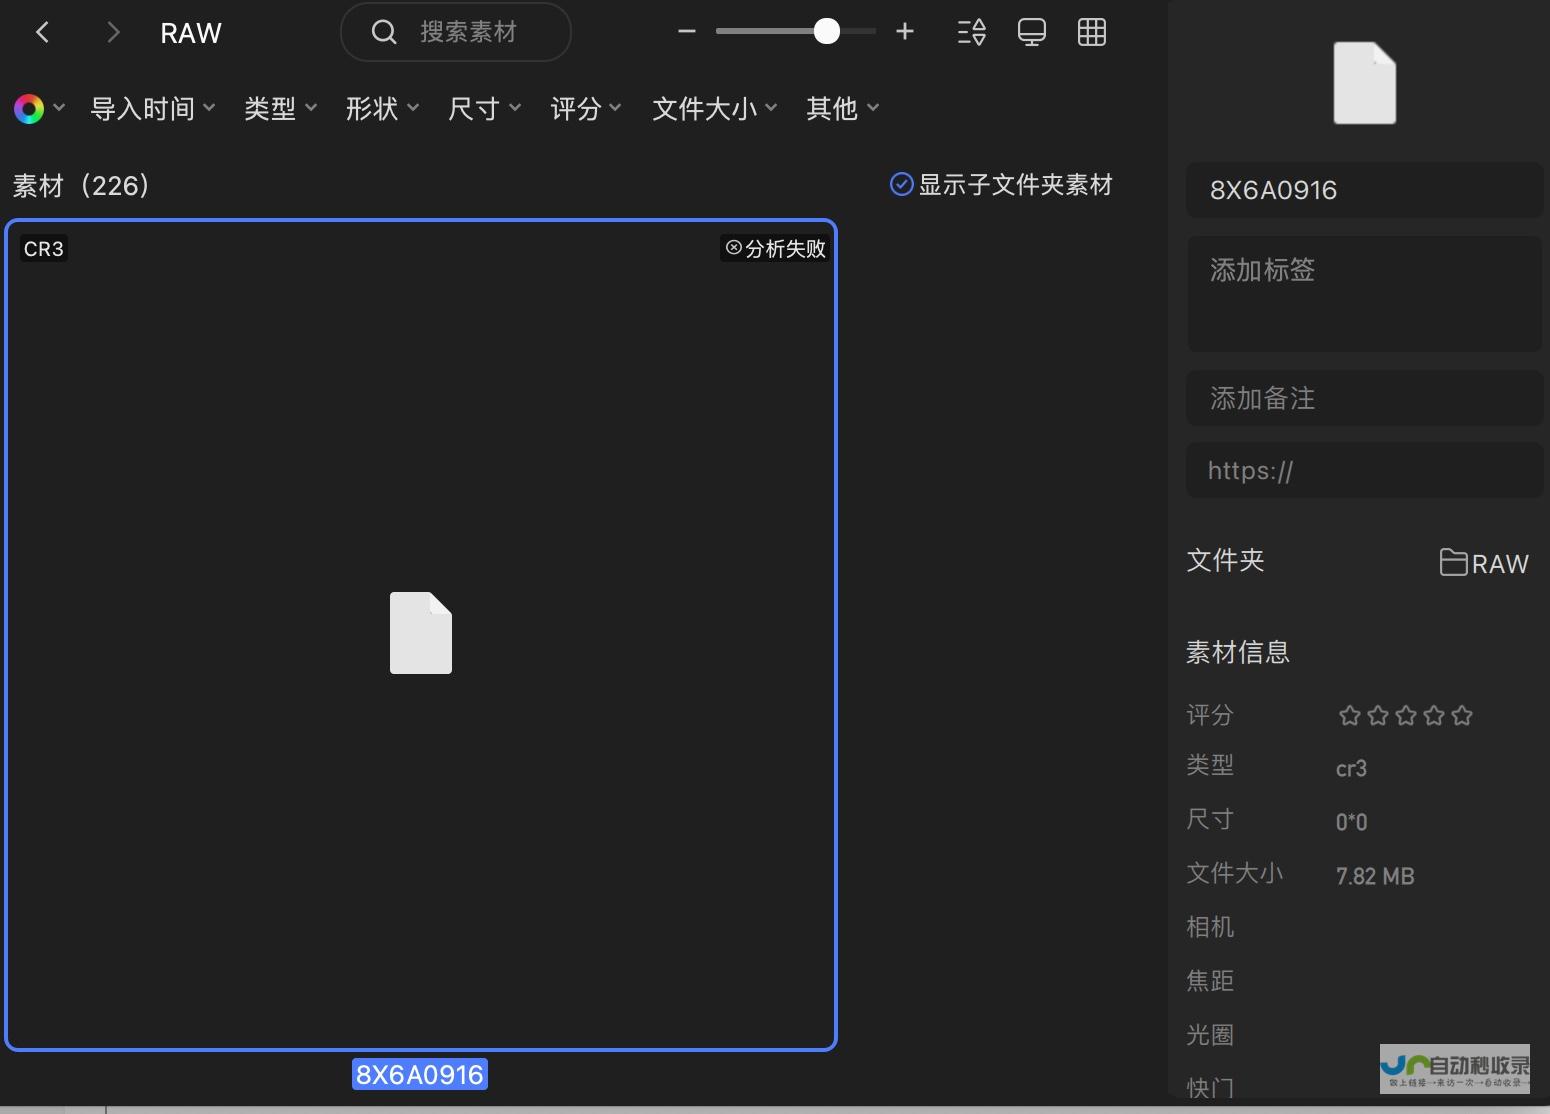Decrease thumbnail size with minus button
The width and height of the screenshot is (1550, 1114).
(x=686, y=32)
